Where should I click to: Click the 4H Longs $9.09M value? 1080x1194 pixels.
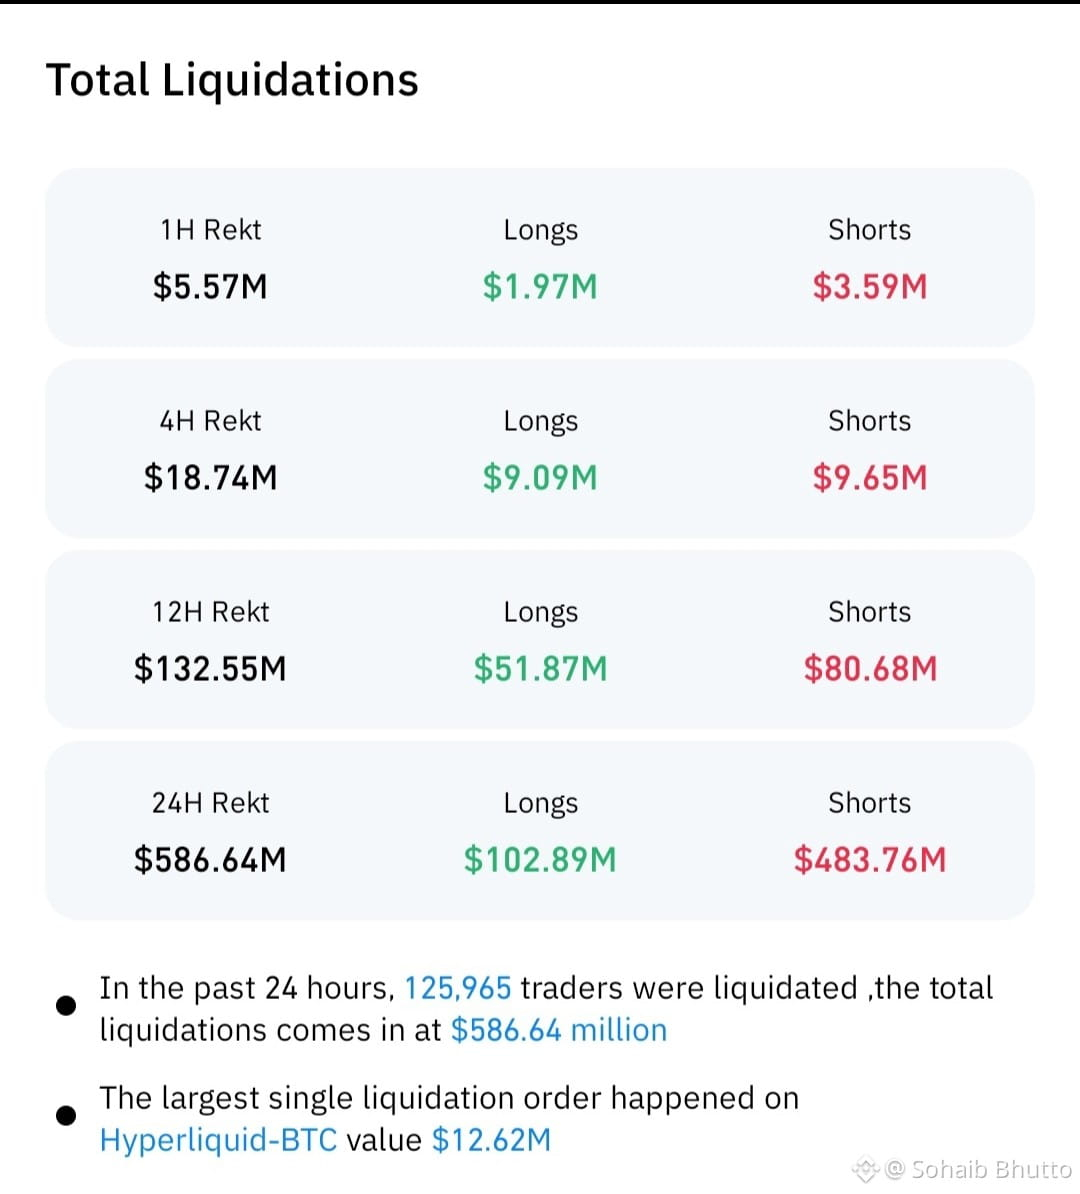pos(540,478)
